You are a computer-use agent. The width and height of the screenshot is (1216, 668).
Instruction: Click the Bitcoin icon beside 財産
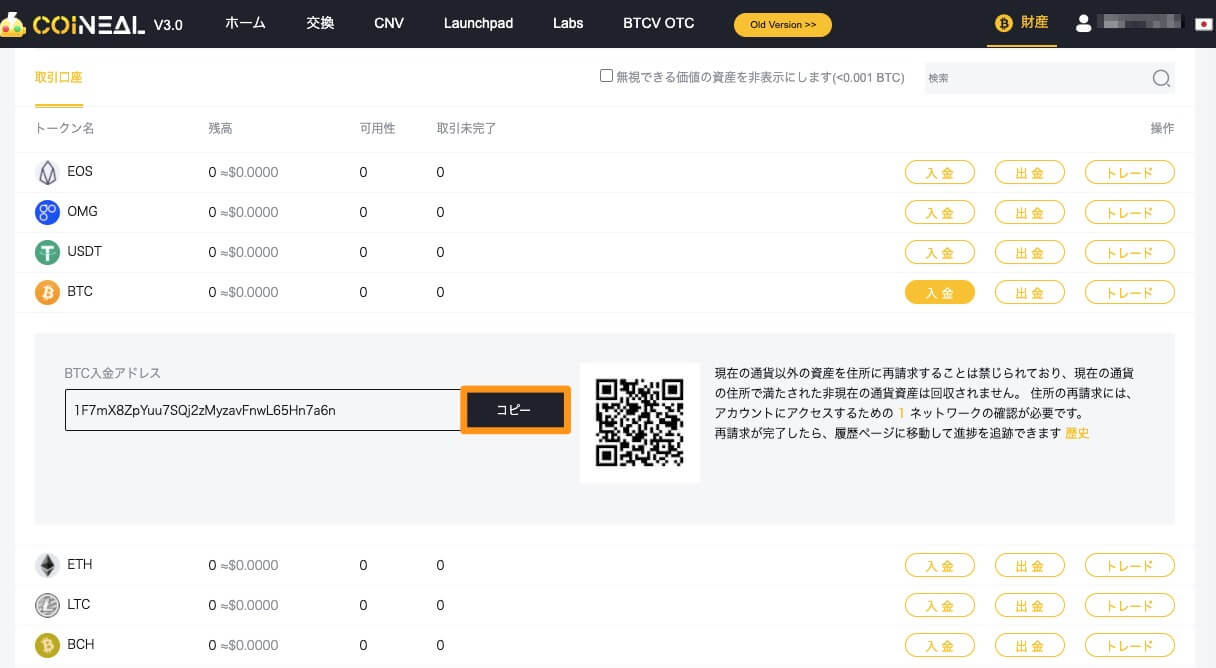coord(1003,23)
